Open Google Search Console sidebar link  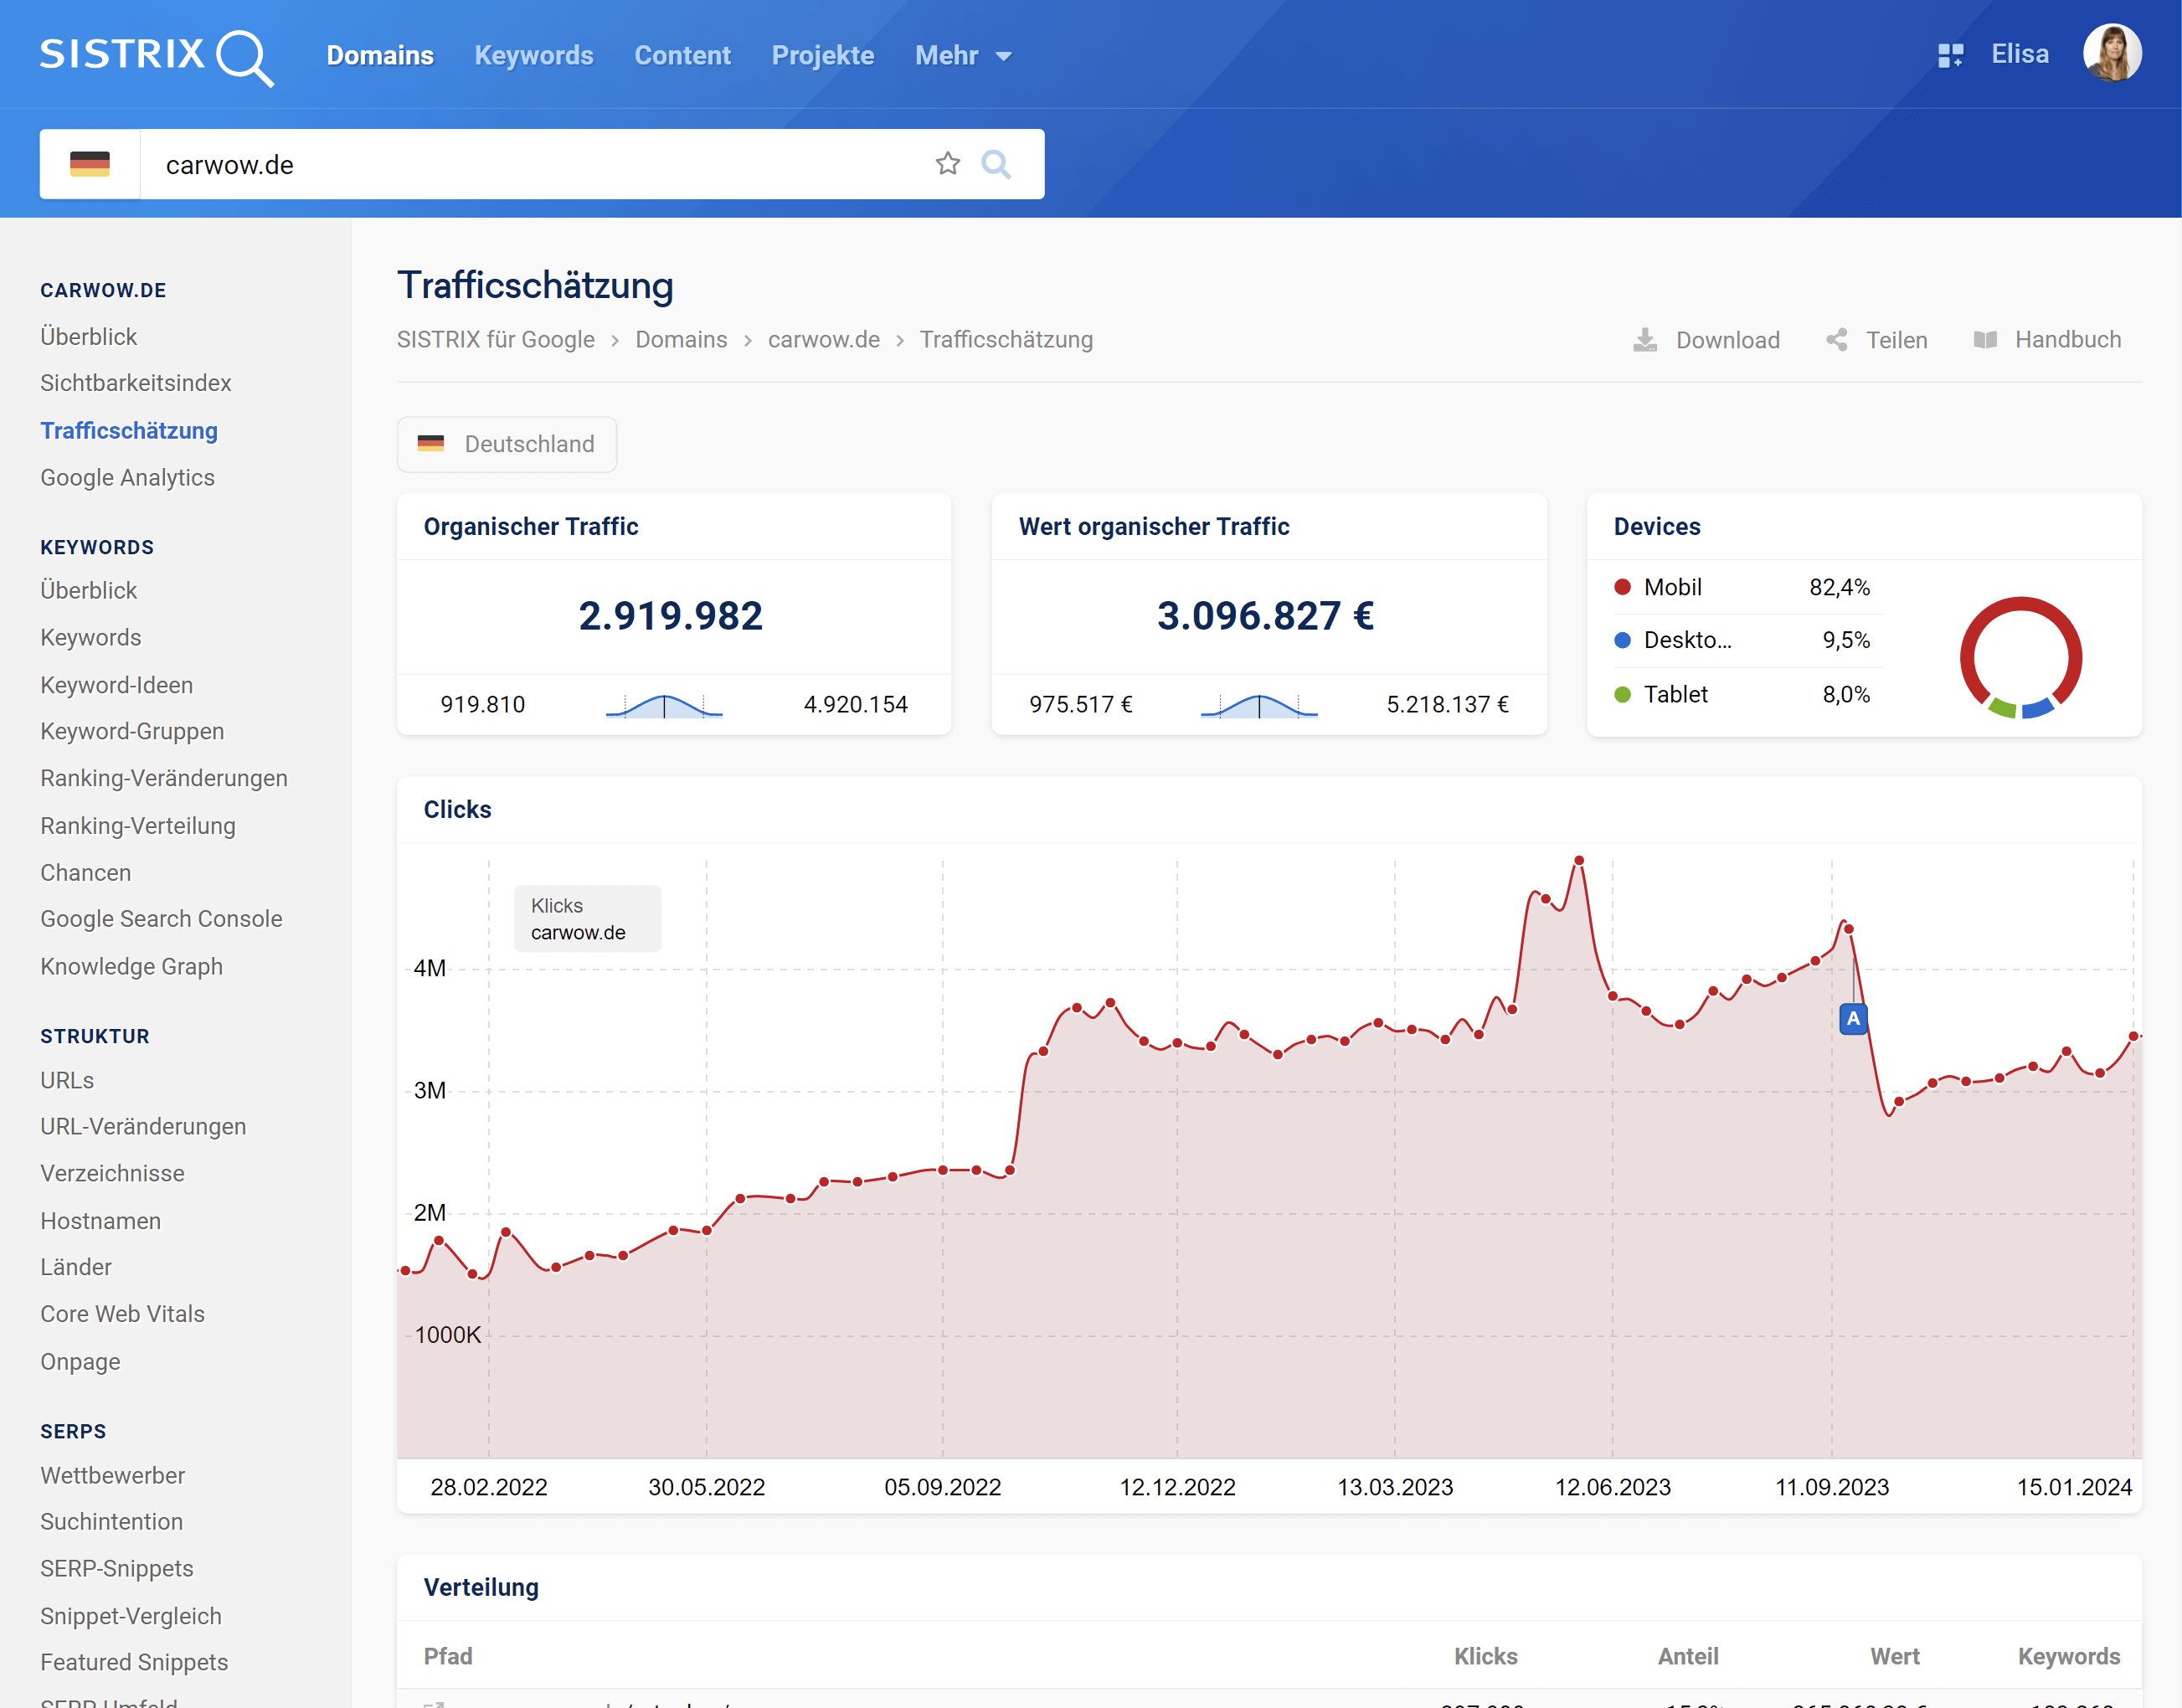(x=161, y=919)
